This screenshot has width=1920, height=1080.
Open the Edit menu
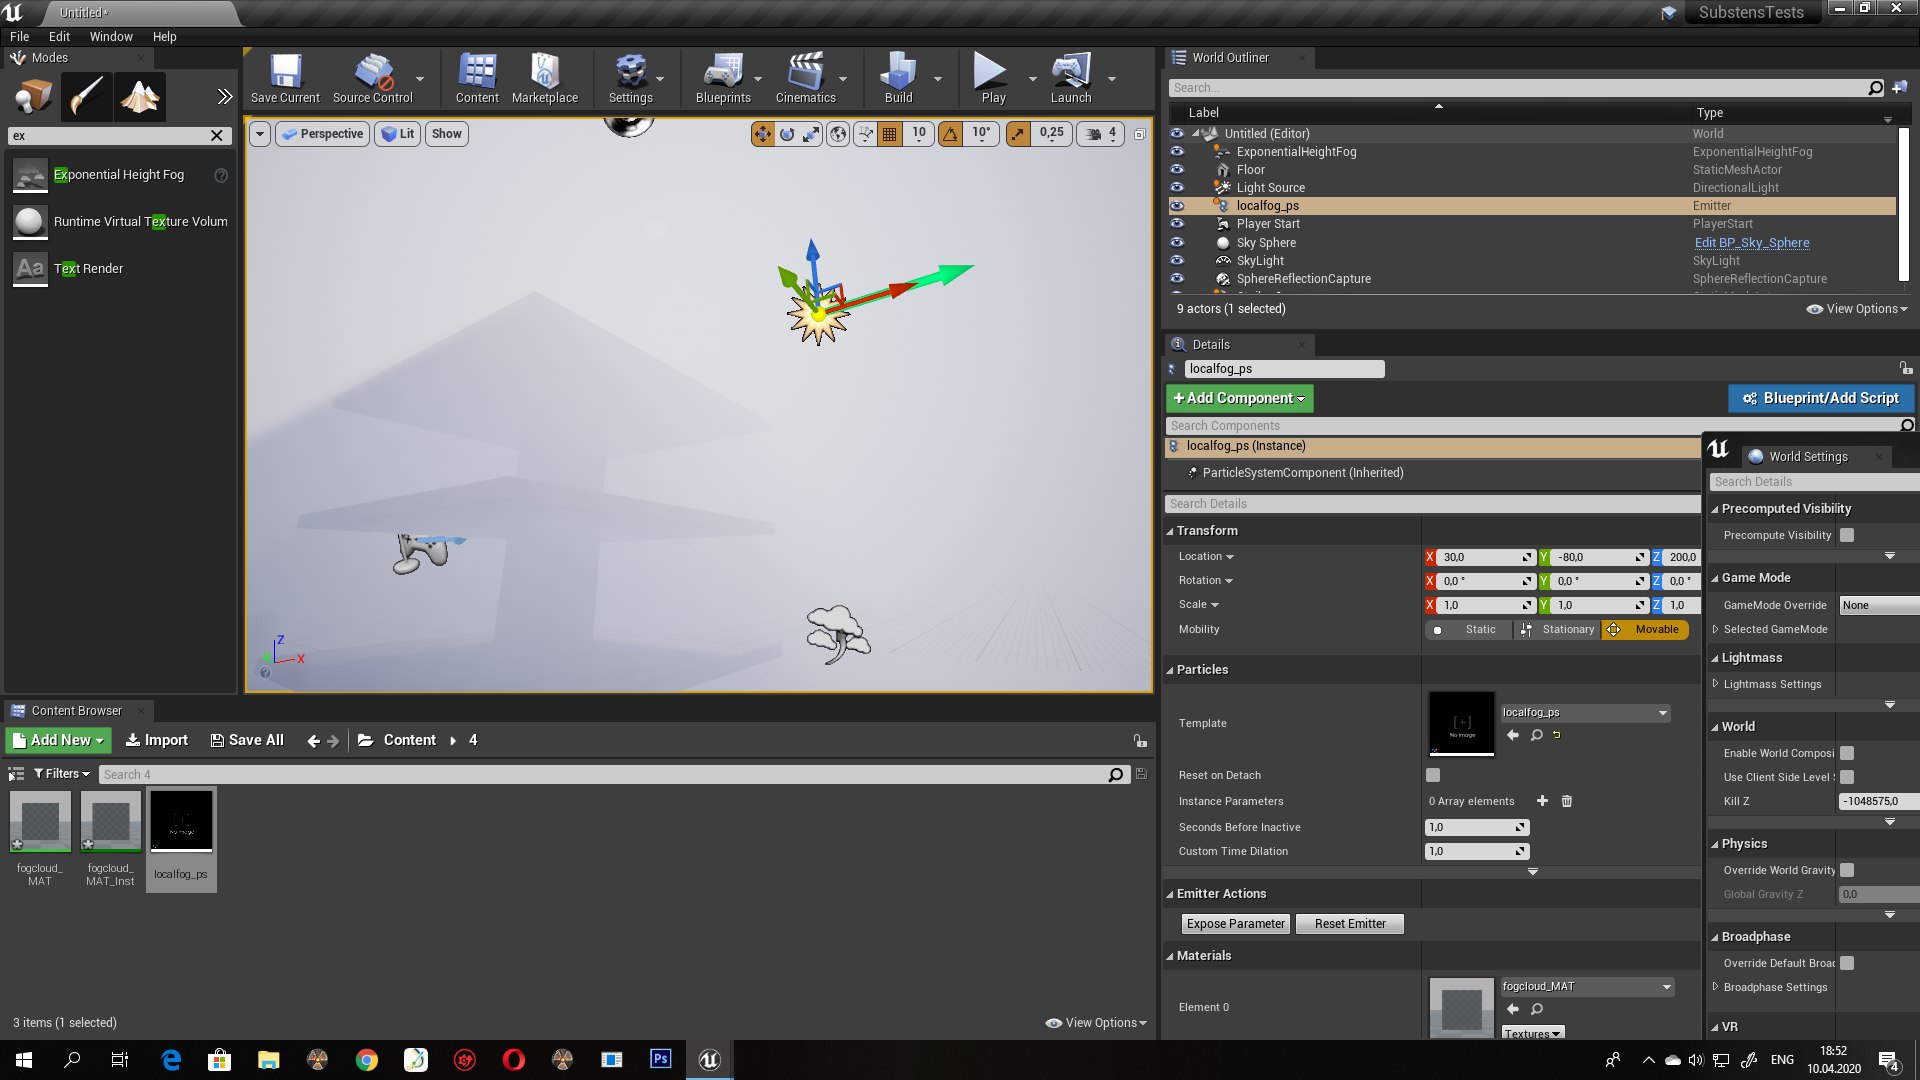tap(59, 36)
